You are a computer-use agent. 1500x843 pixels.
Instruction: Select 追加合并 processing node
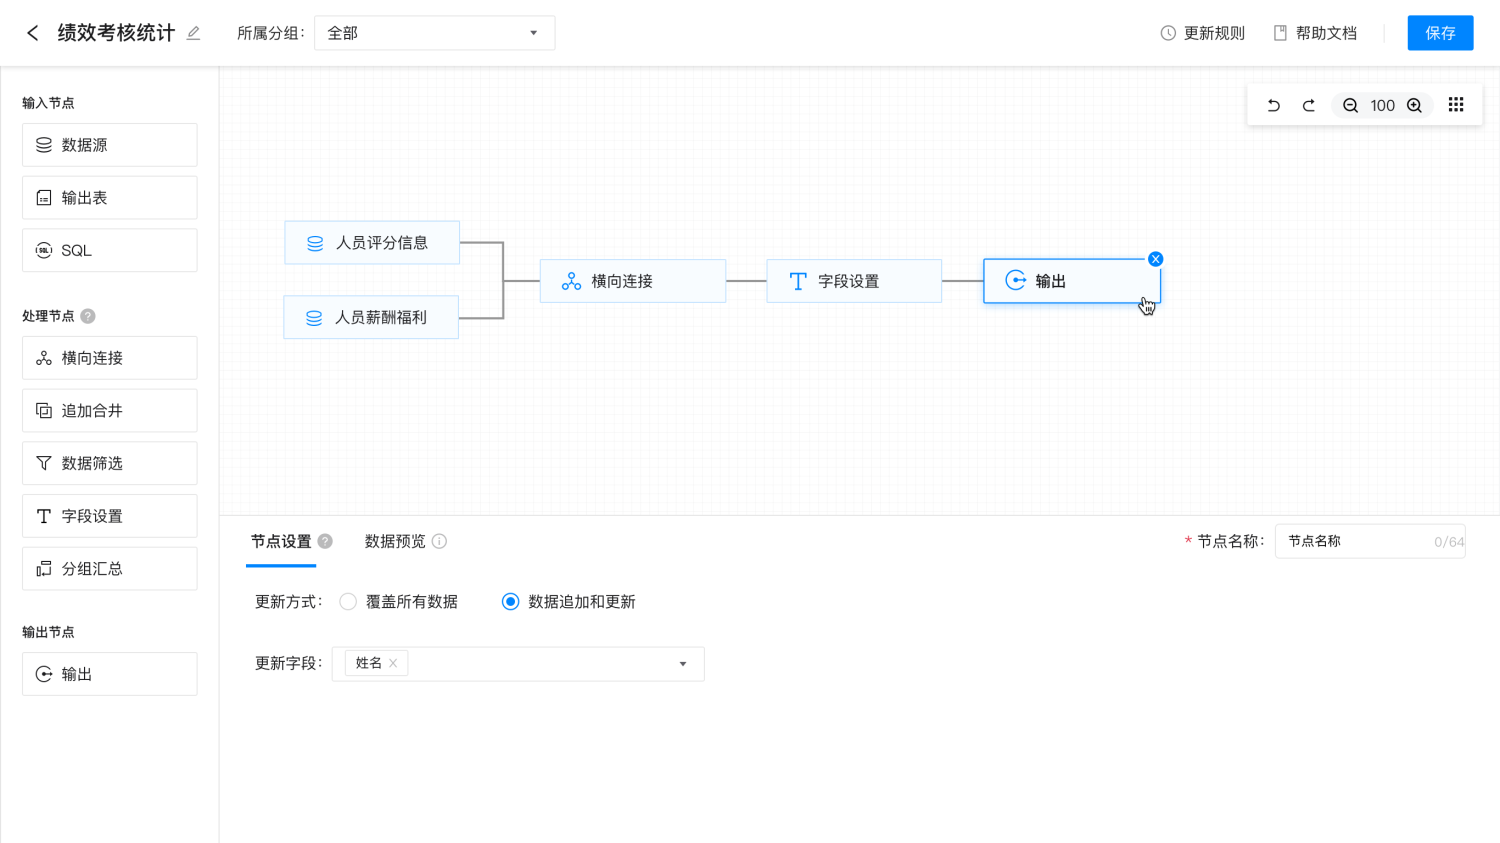point(110,411)
